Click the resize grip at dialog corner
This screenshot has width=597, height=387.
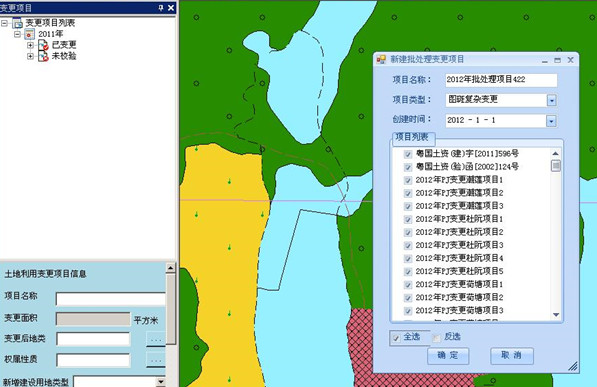click(x=573, y=366)
